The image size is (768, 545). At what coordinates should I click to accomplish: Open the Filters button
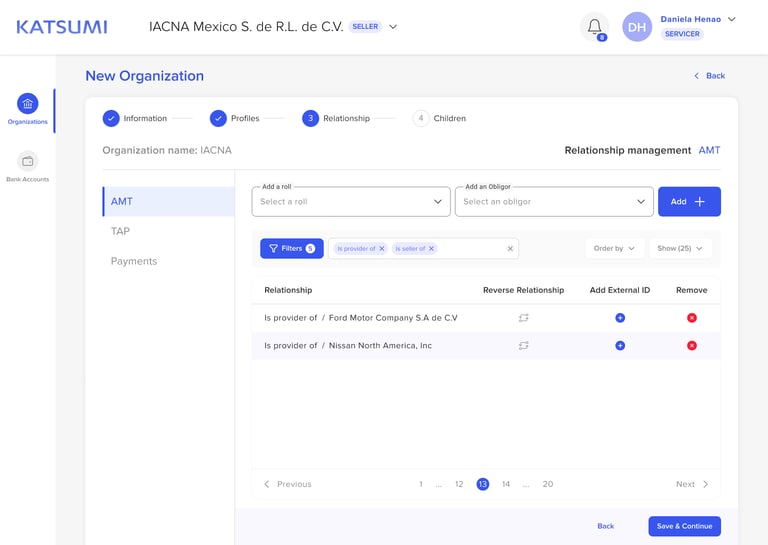click(291, 248)
